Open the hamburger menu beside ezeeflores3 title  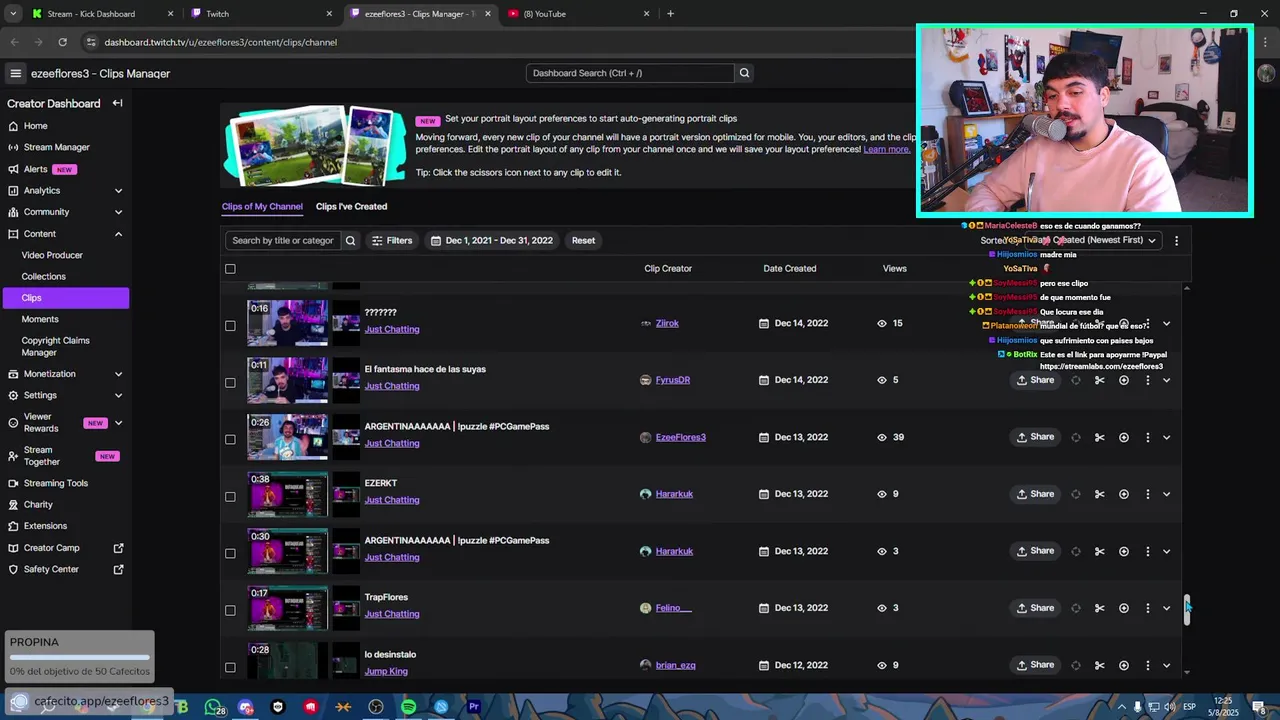15,73
